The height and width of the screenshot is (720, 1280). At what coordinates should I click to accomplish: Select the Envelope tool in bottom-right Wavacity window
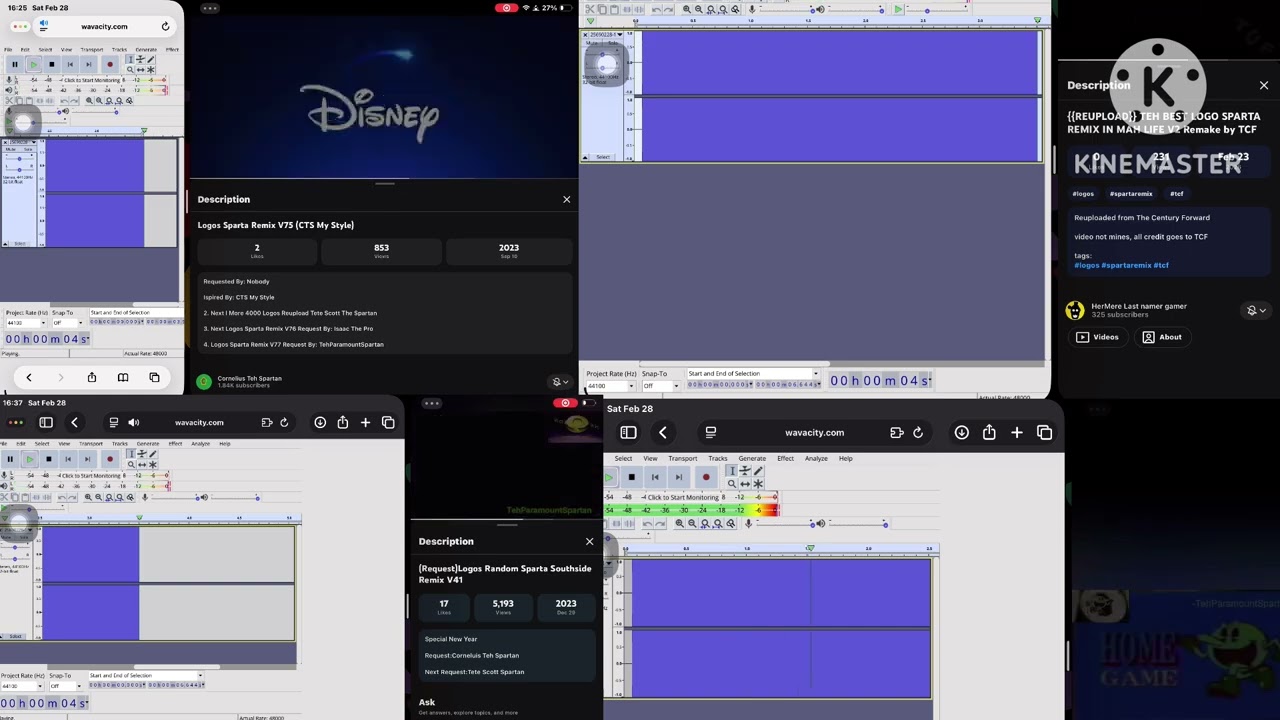click(x=745, y=471)
